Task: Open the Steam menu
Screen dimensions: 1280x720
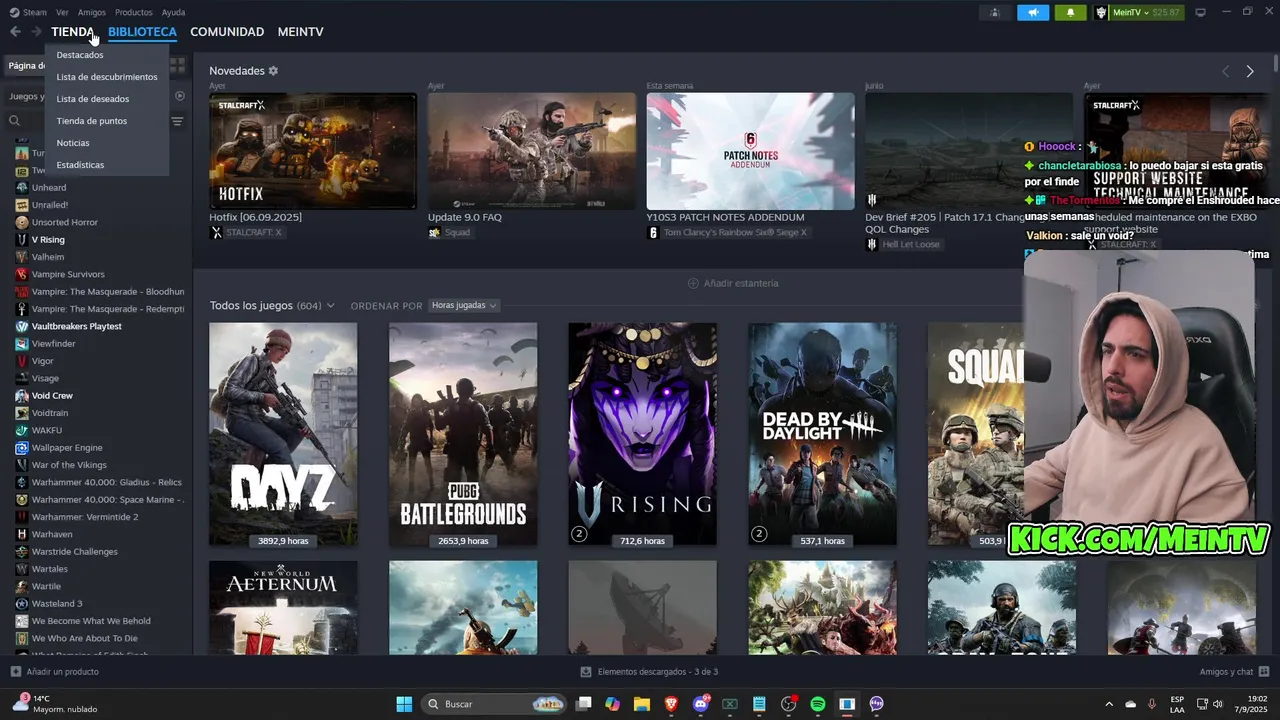Action: [x=35, y=12]
